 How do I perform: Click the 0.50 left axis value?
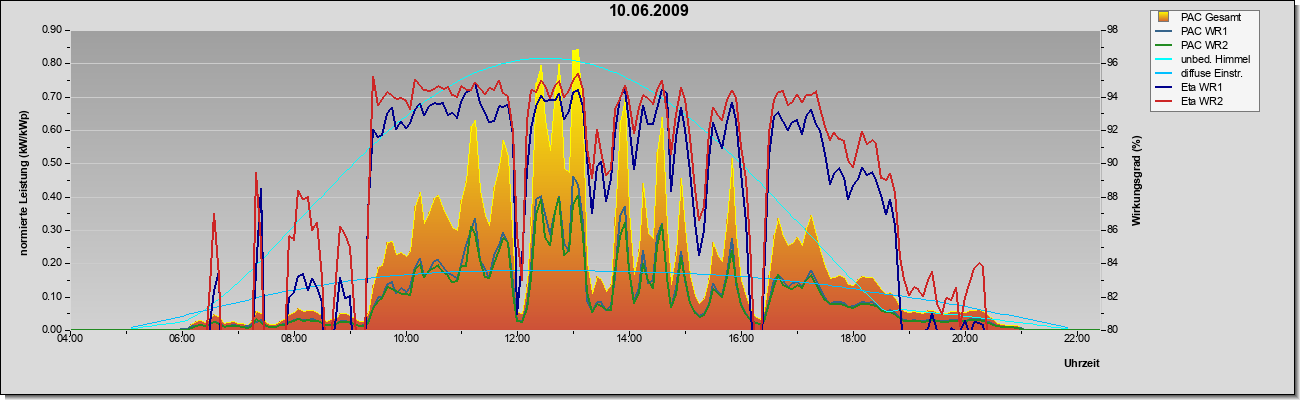click(x=54, y=163)
